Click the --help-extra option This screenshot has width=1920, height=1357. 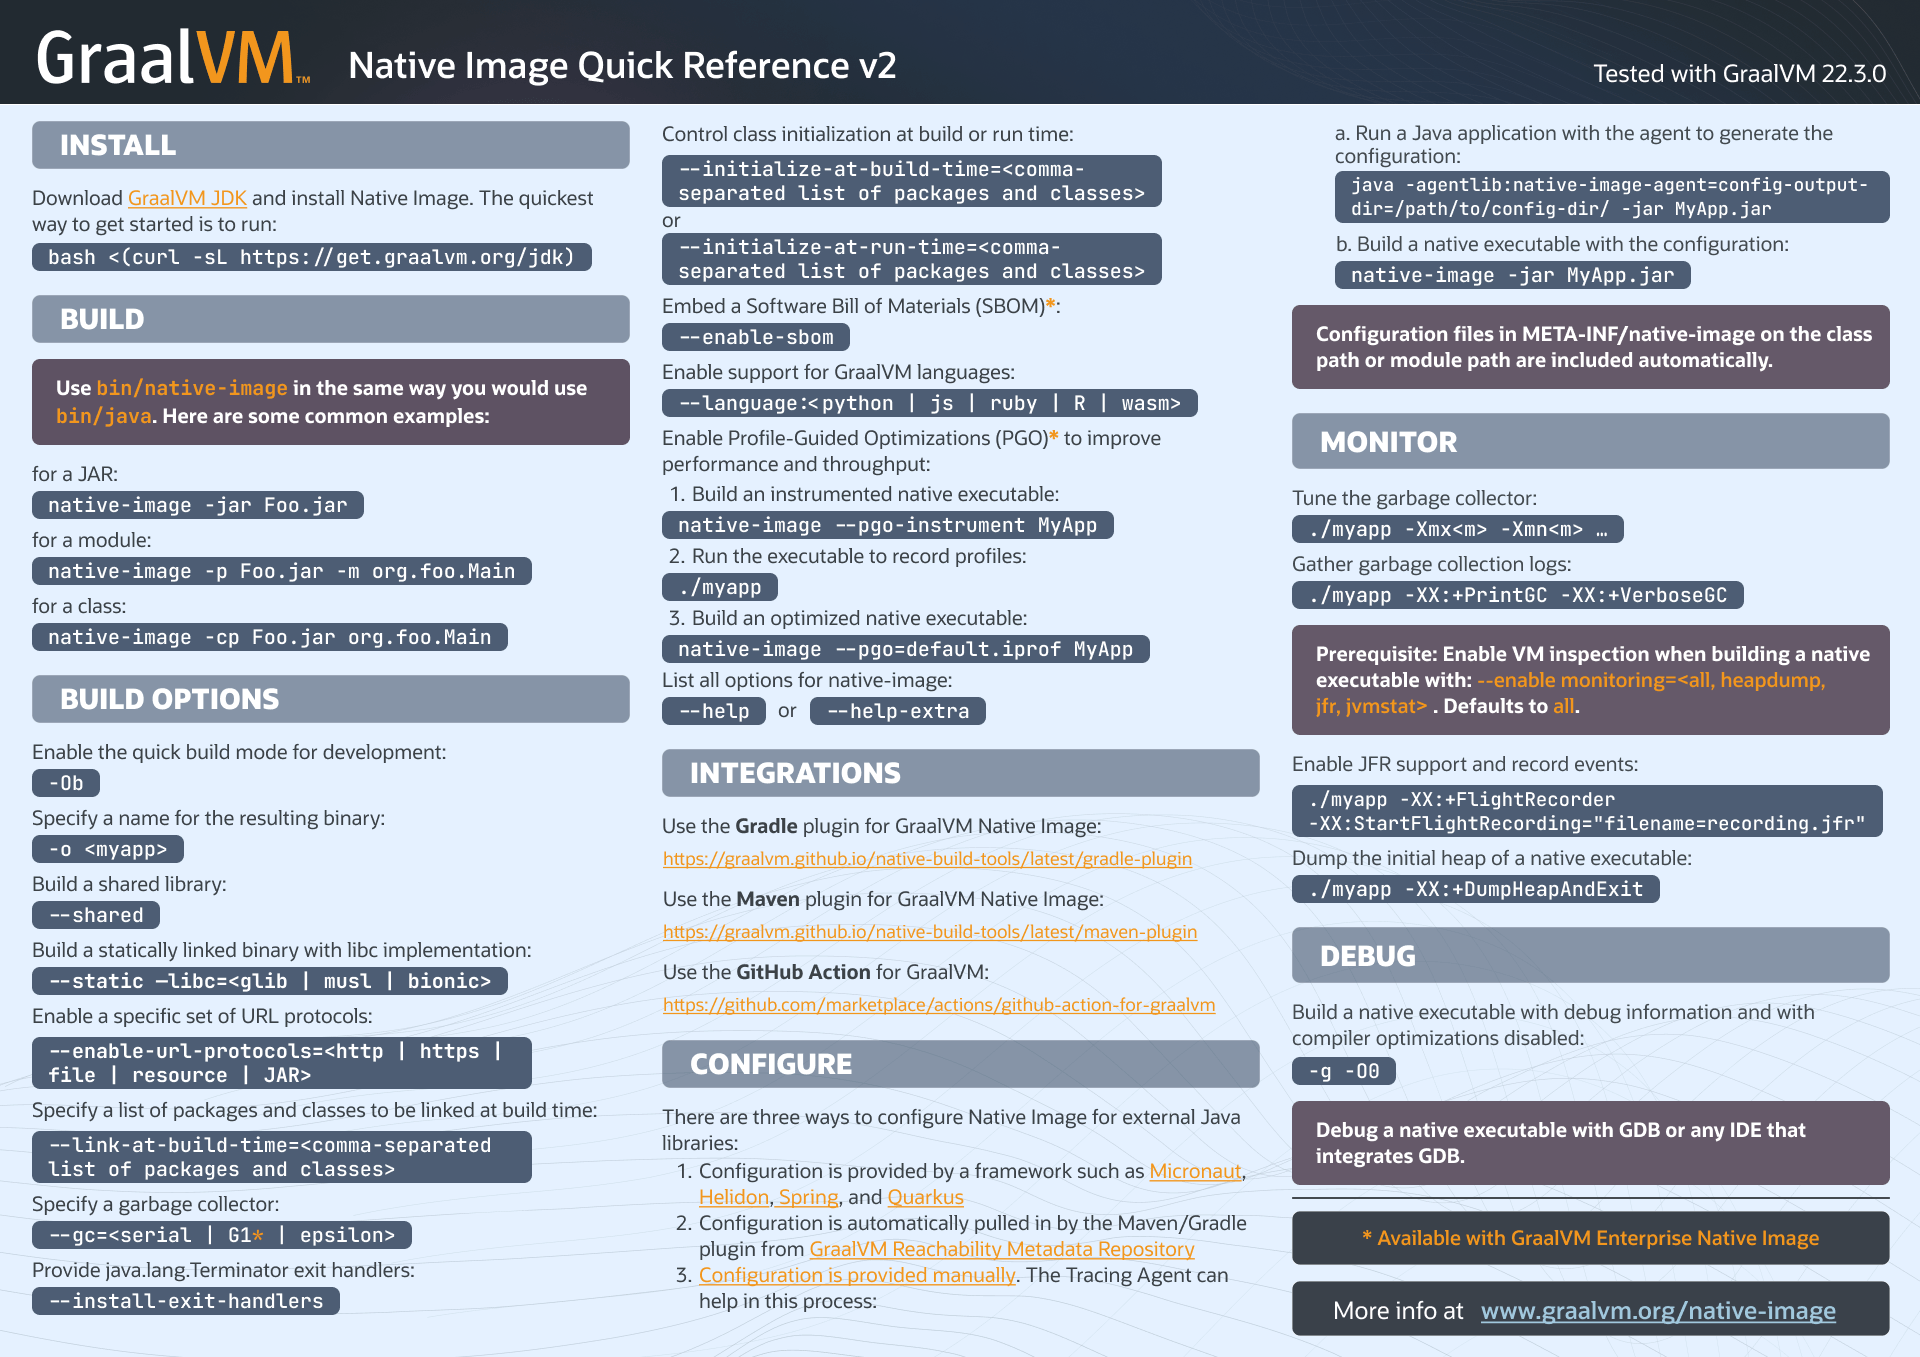(898, 711)
